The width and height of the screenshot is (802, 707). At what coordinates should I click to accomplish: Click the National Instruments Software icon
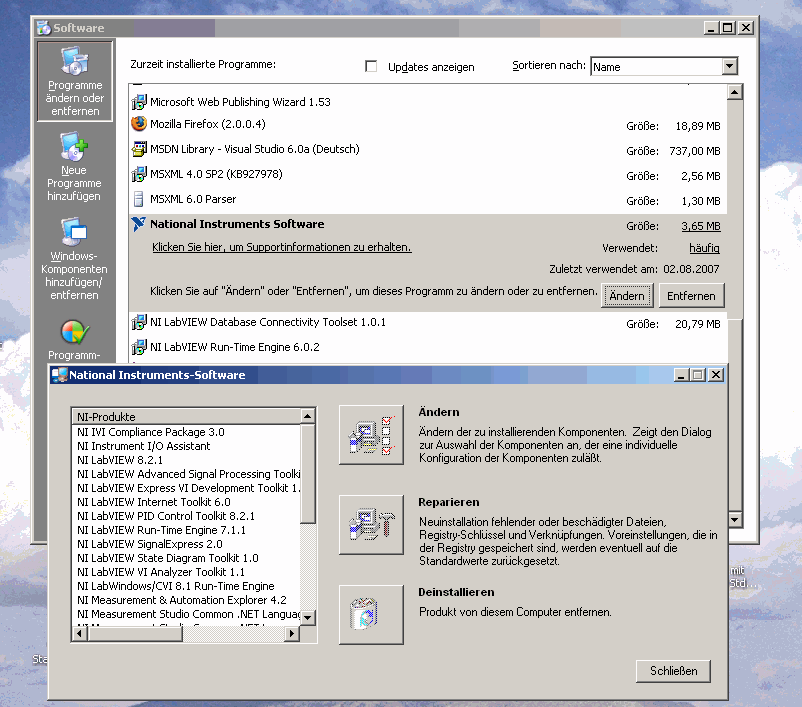(x=139, y=224)
